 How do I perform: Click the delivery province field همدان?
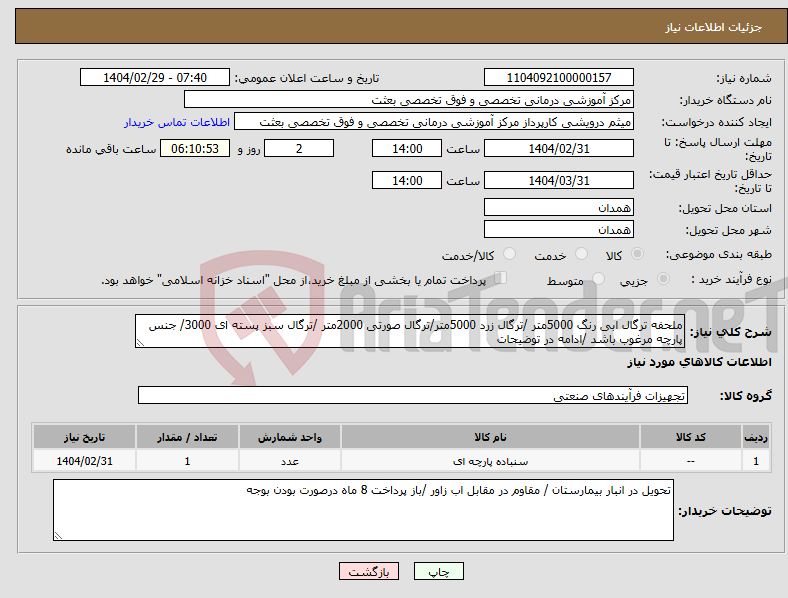pos(559,207)
